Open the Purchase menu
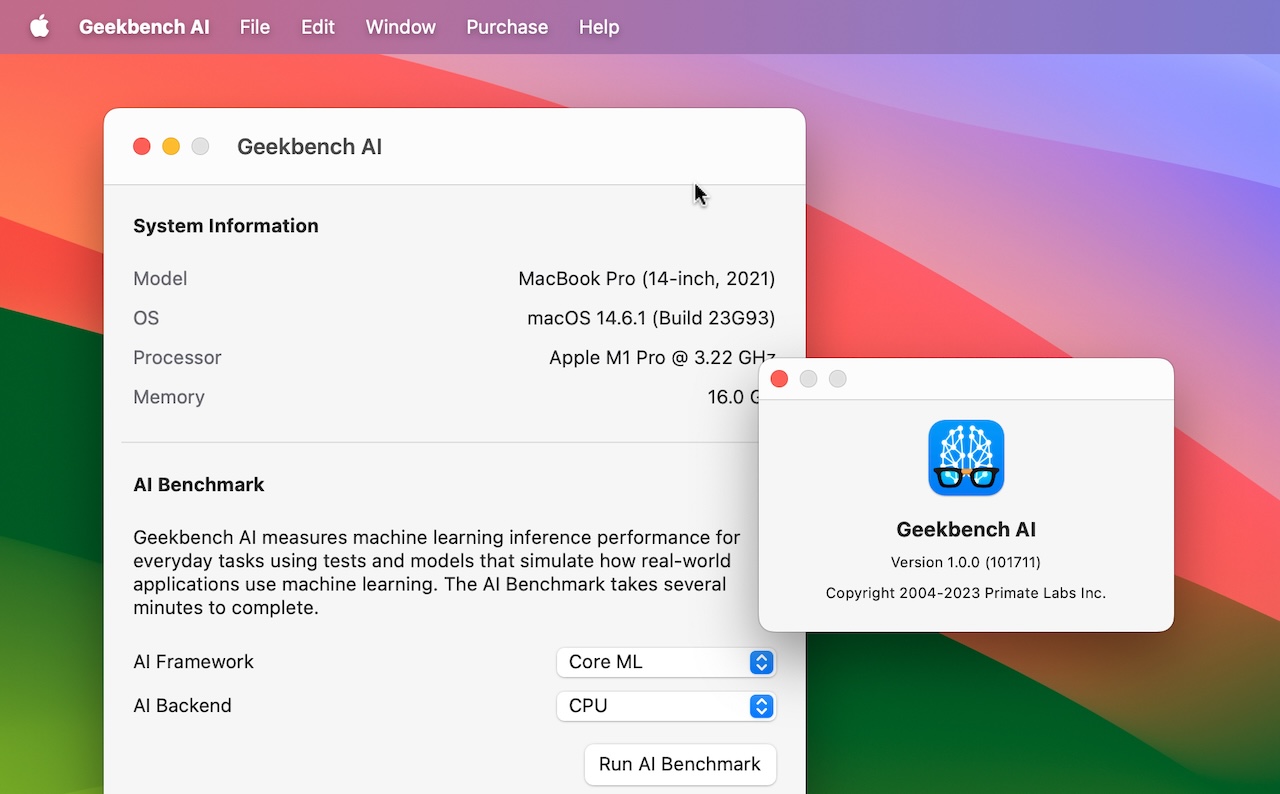The width and height of the screenshot is (1280, 794). point(507,27)
